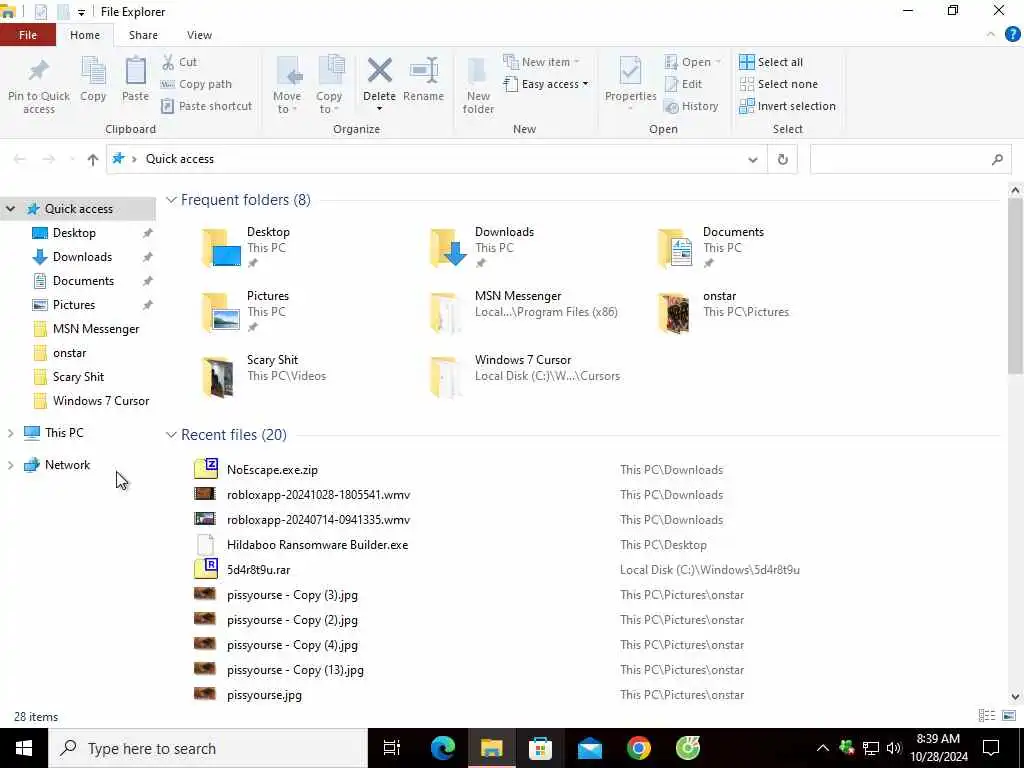Click the Delete X icon
Image resolution: width=1024 pixels, height=768 pixels.
click(379, 71)
